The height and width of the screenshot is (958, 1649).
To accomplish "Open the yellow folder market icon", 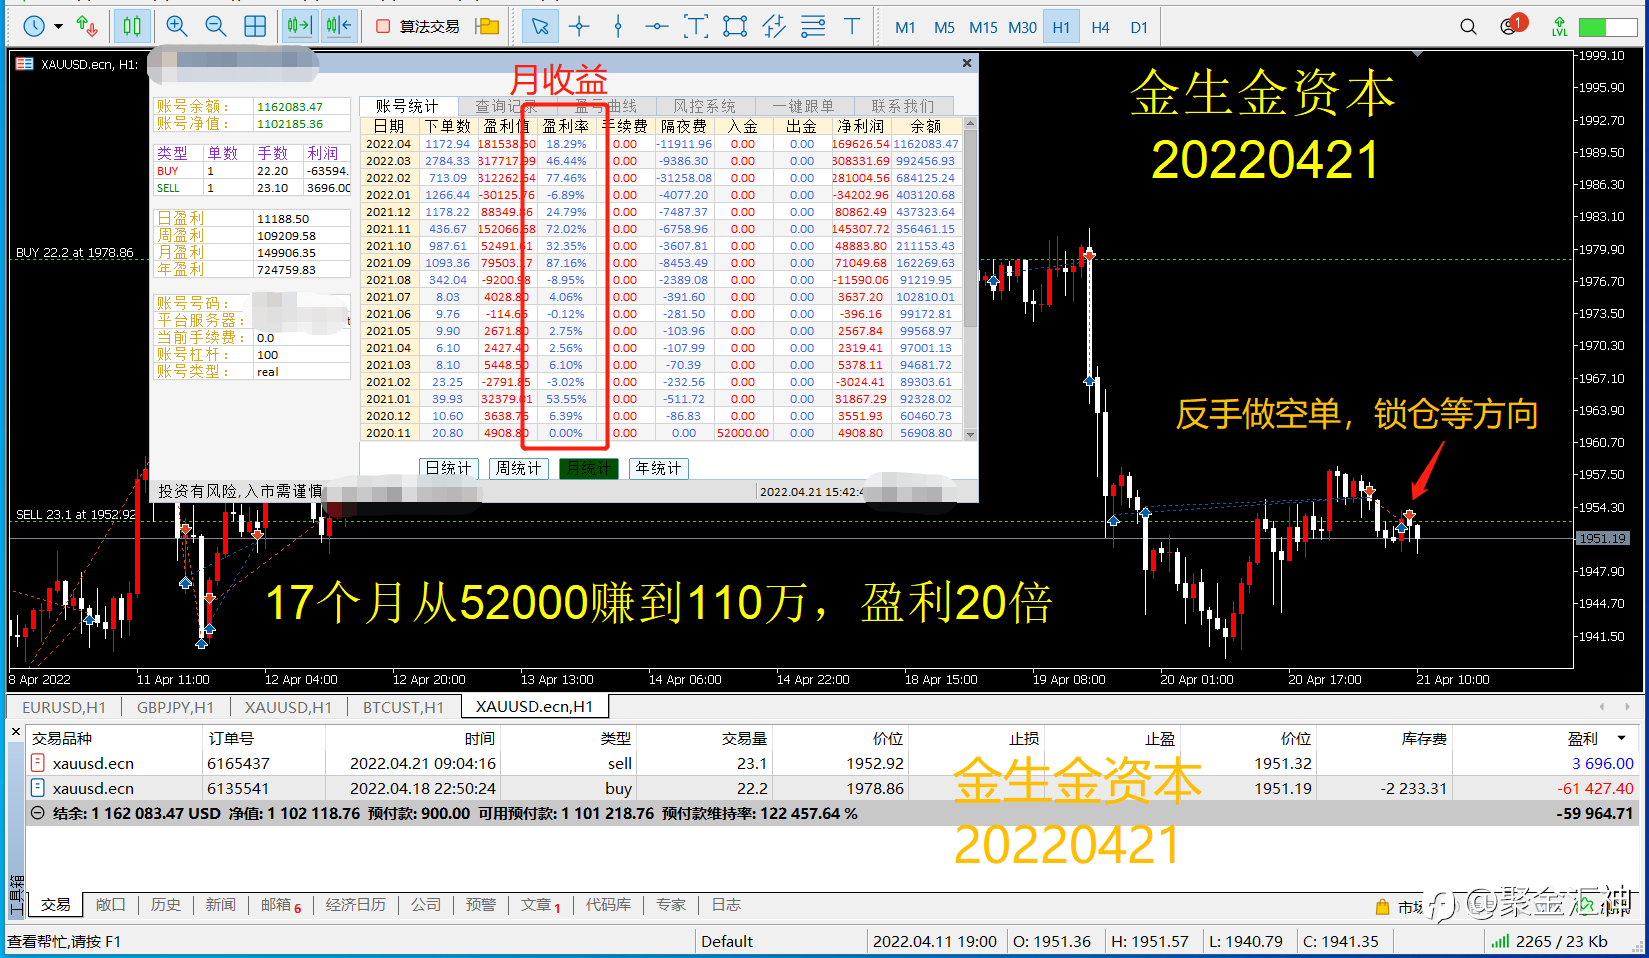I will coord(488,27).
